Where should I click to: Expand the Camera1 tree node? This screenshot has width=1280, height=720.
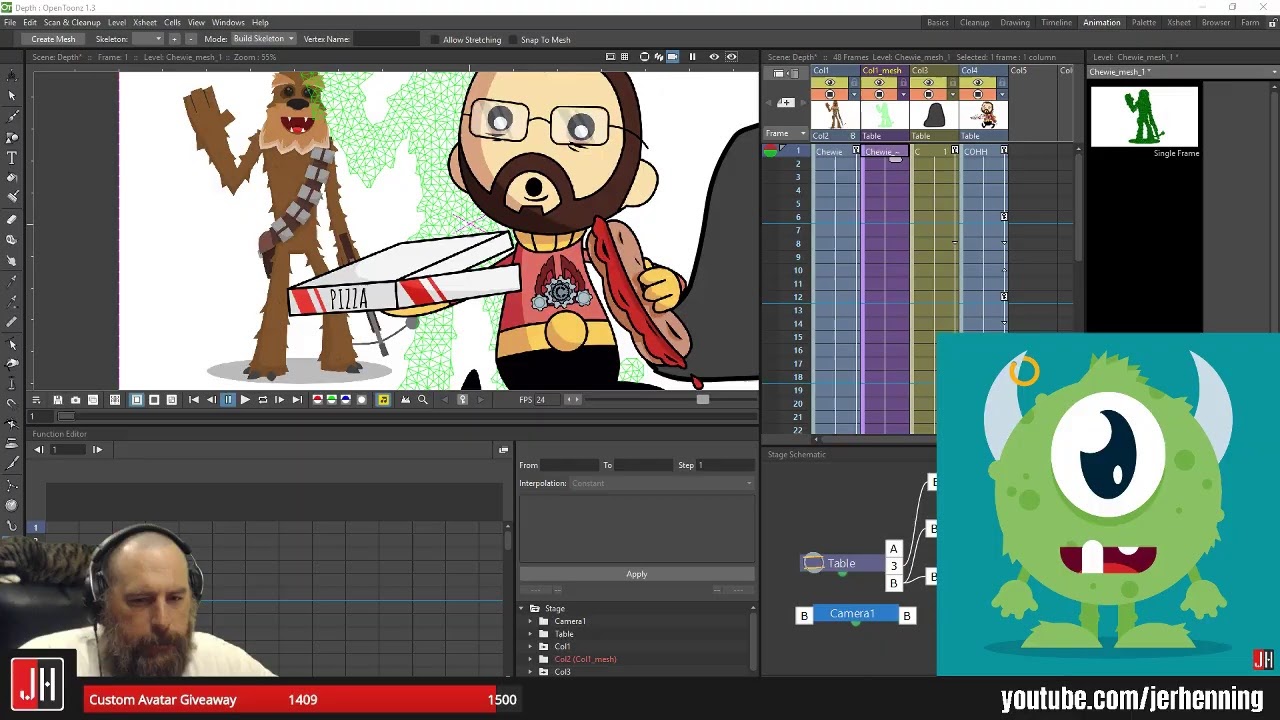(x=531, y=621)
